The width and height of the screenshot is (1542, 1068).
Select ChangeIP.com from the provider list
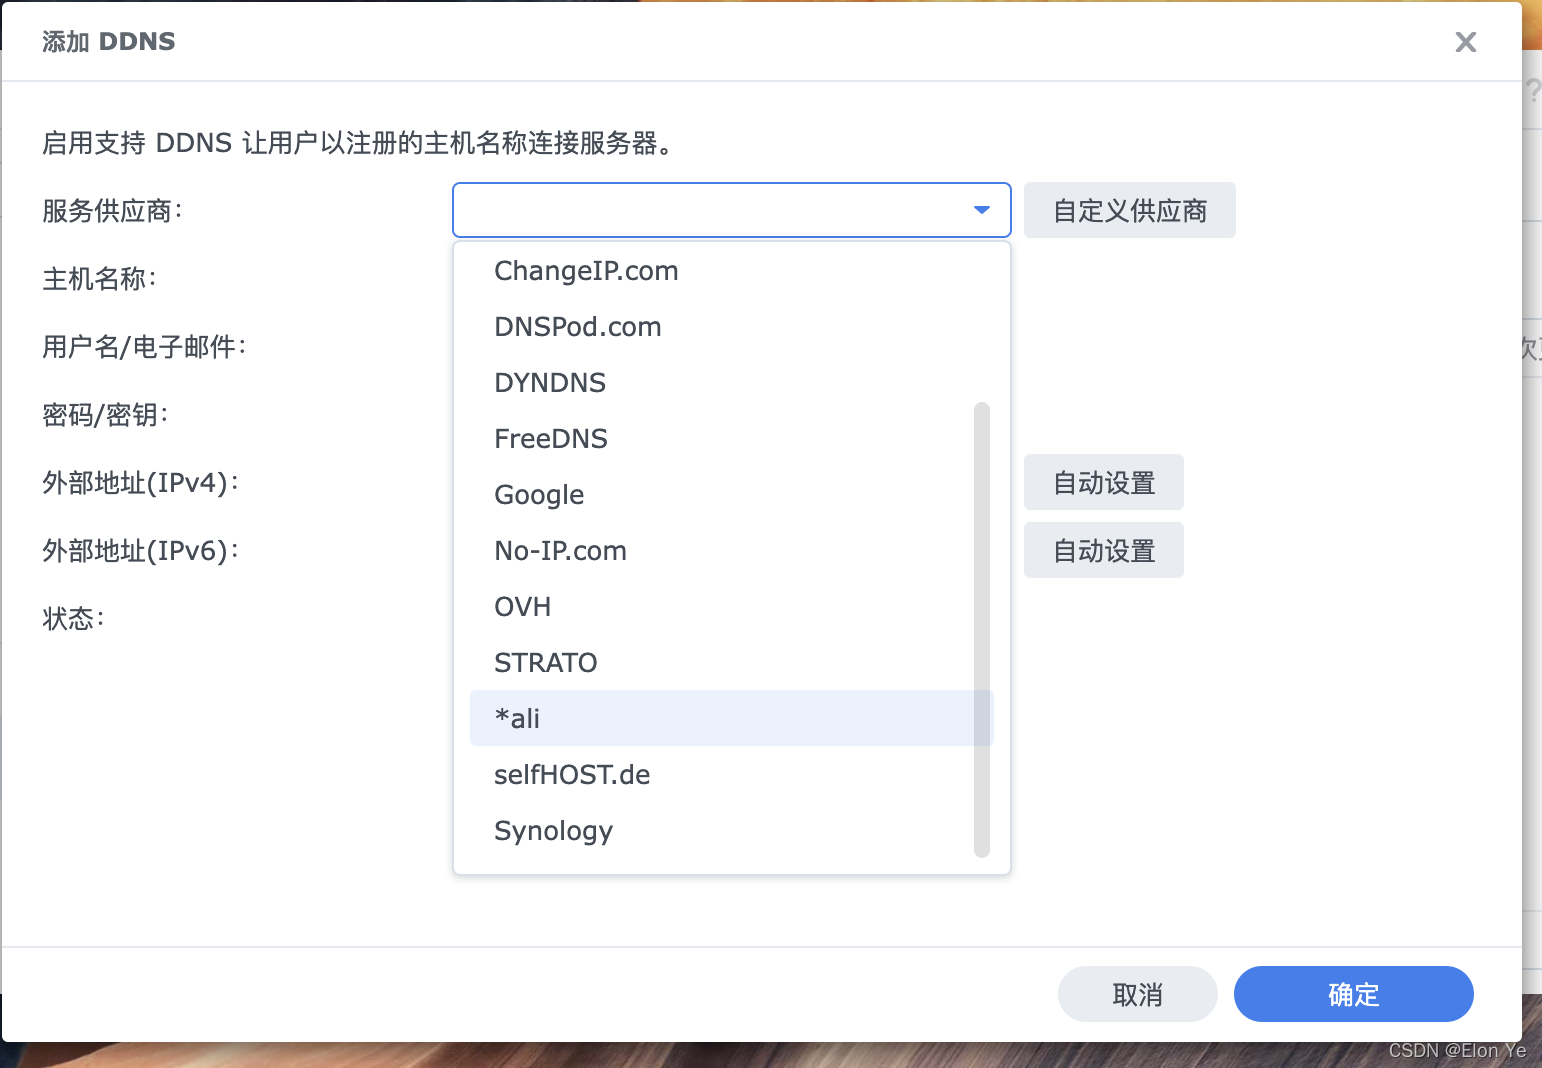585,270
